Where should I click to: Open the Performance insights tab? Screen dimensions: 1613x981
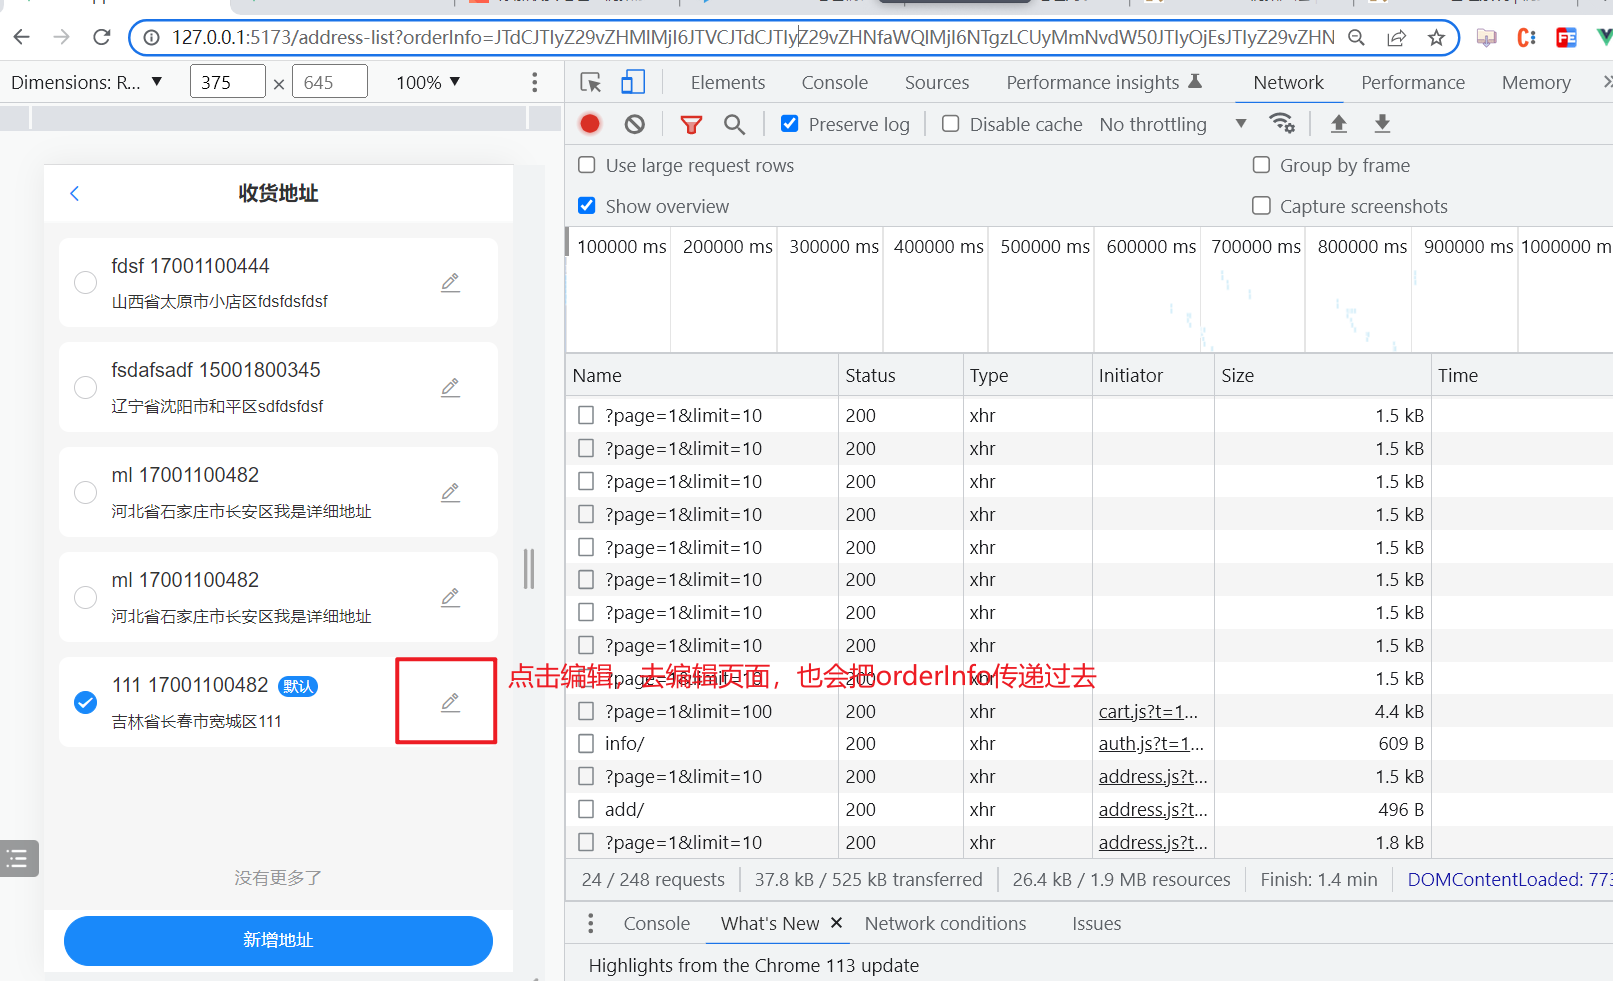1104,82
